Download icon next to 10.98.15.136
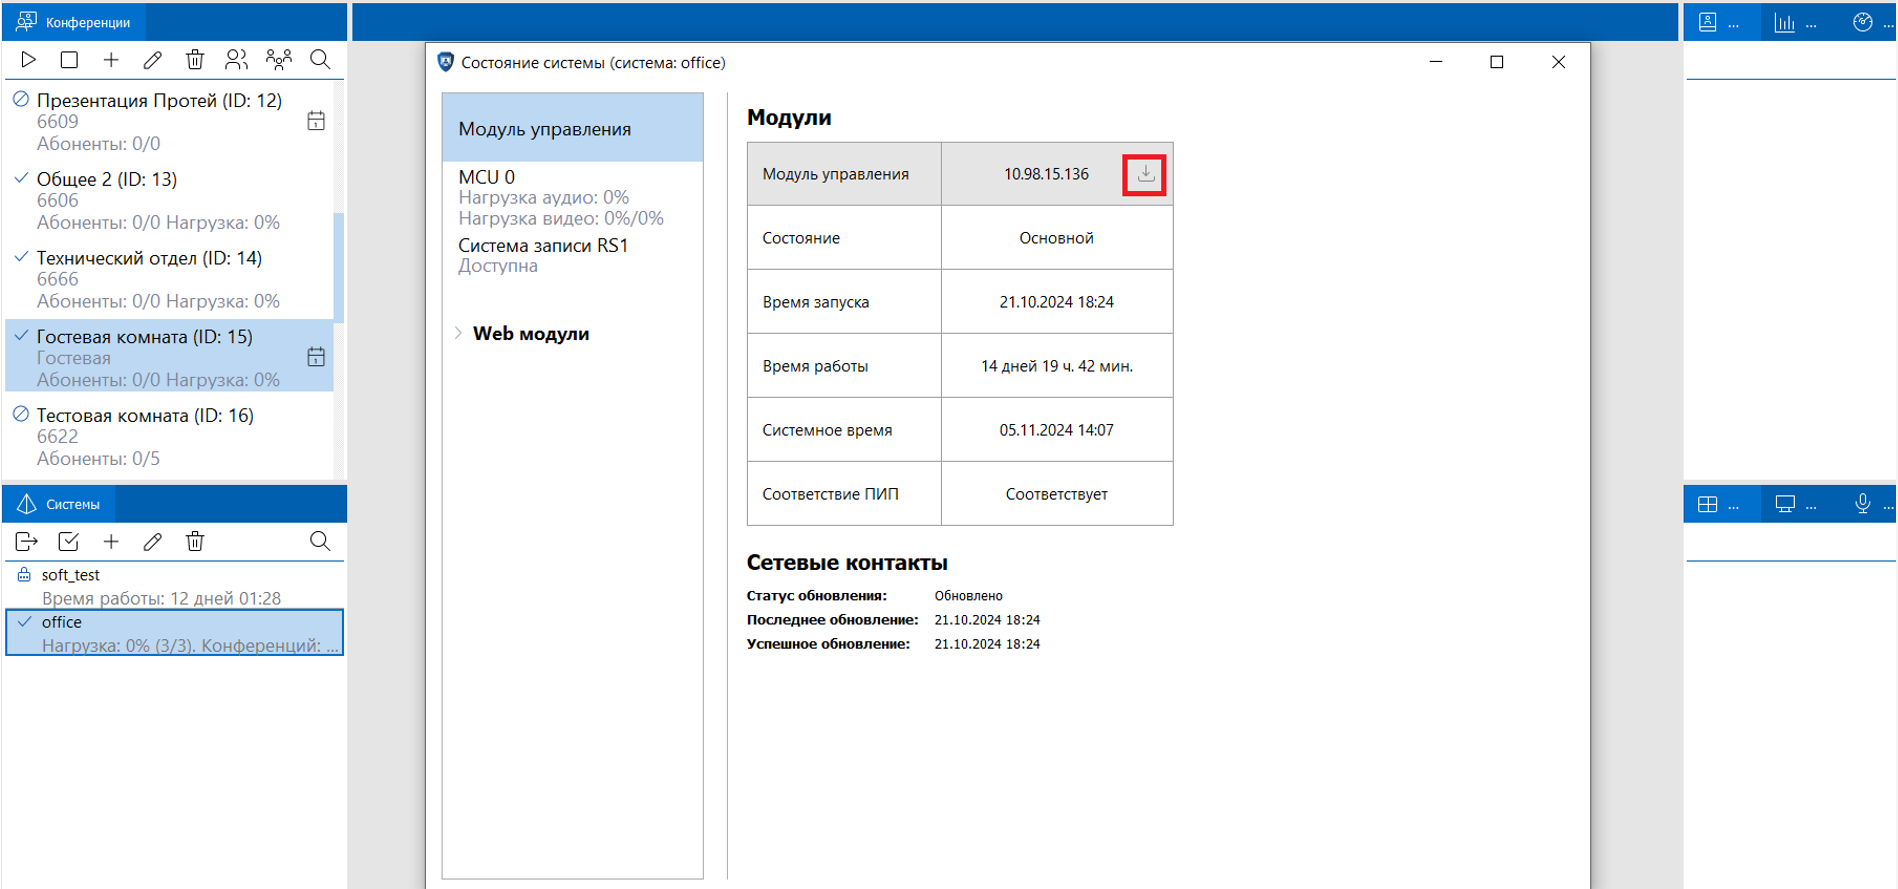Viewport: 1898px width, 889px height. tap(1146, 174)
